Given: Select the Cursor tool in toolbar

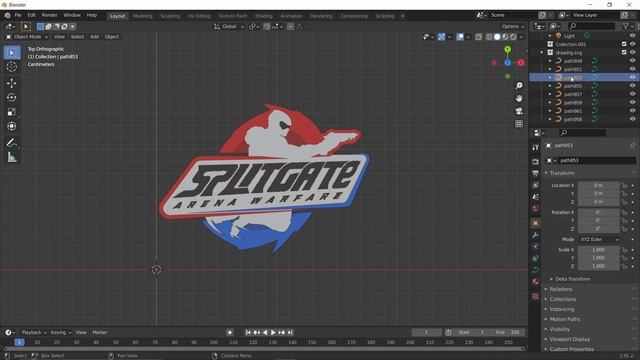Looking at the screenshot, I should (11, 67).
